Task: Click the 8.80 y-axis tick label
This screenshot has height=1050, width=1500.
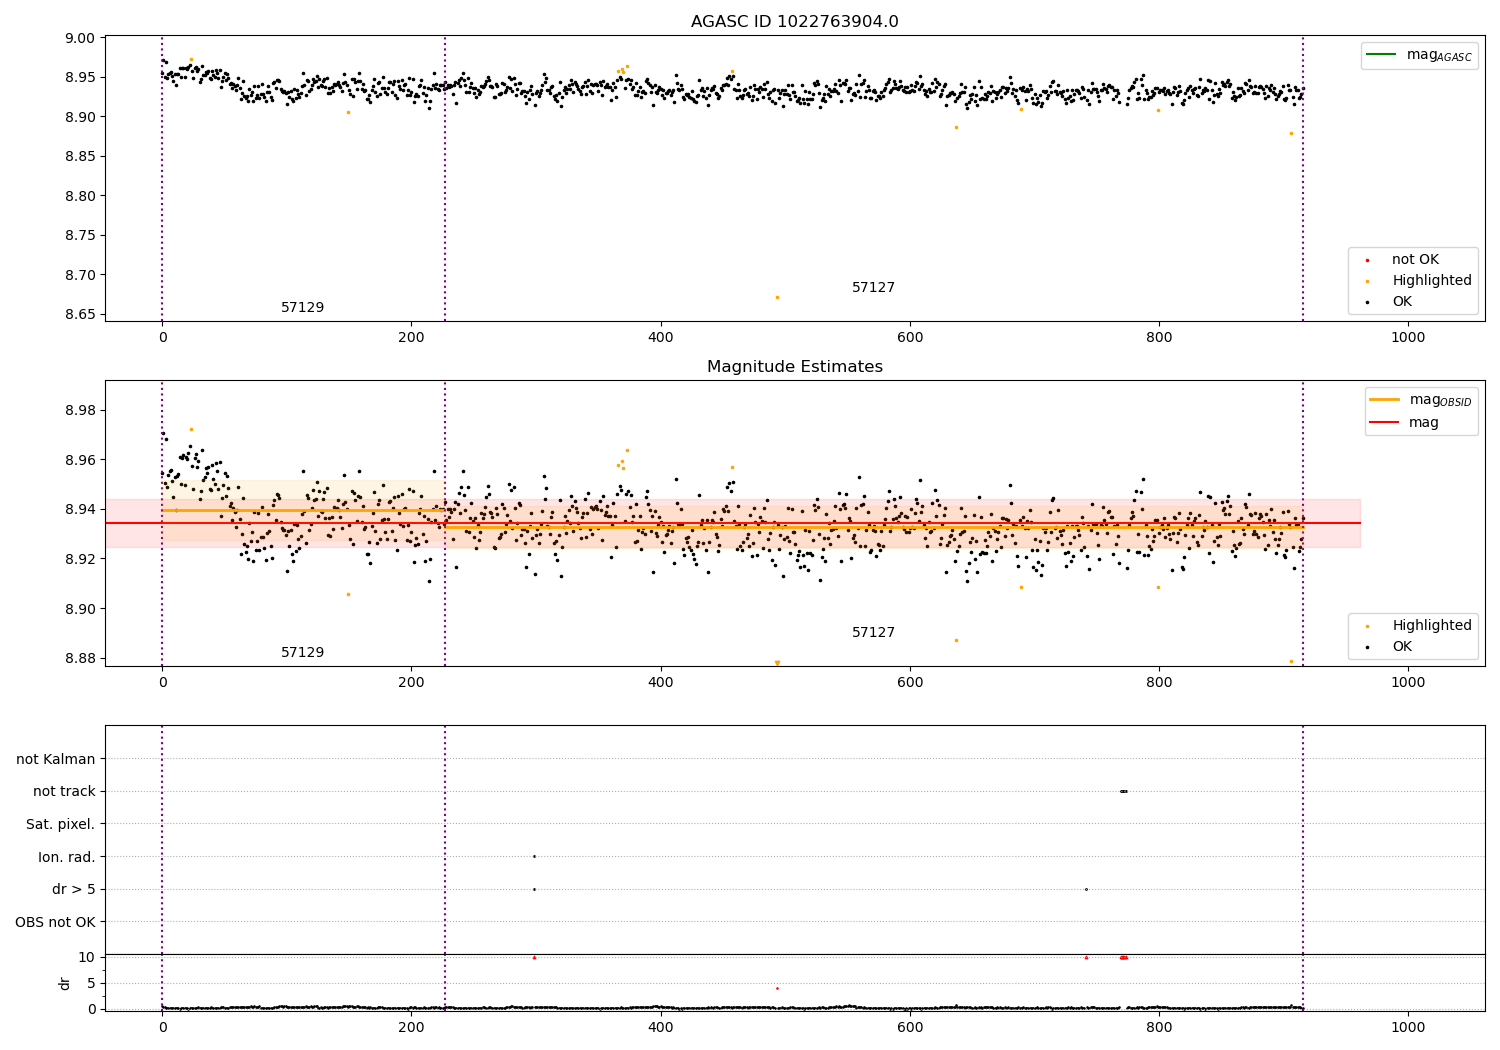Action: pyautogui.click(x=80, y=197)
